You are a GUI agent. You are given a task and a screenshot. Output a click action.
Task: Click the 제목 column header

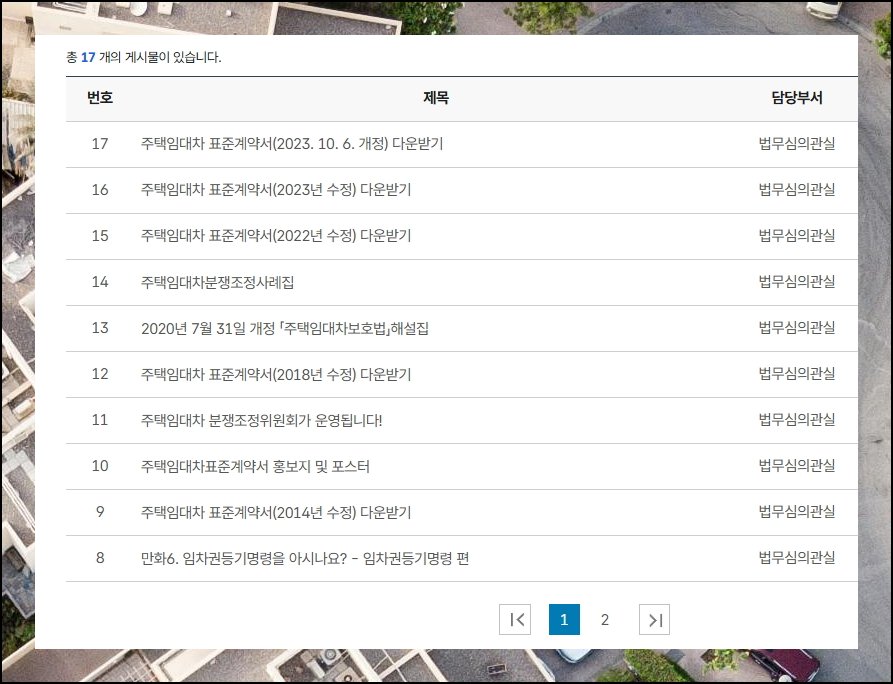(436, 98)
